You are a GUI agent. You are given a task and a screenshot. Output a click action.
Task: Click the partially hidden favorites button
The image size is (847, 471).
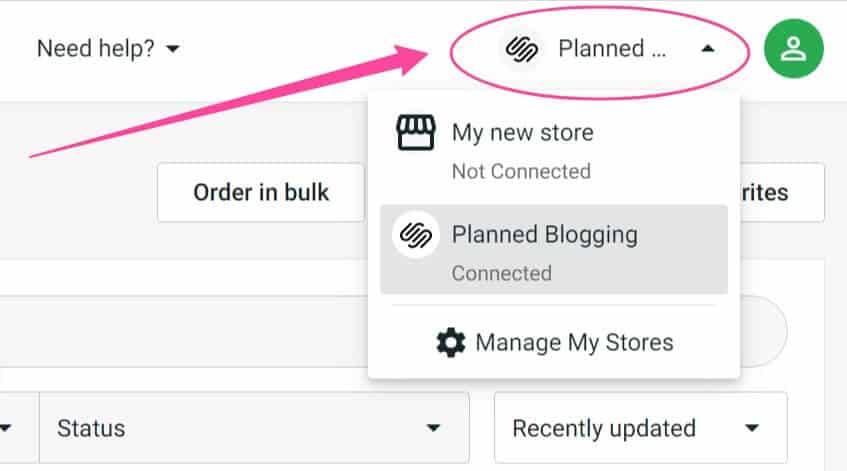782,192
